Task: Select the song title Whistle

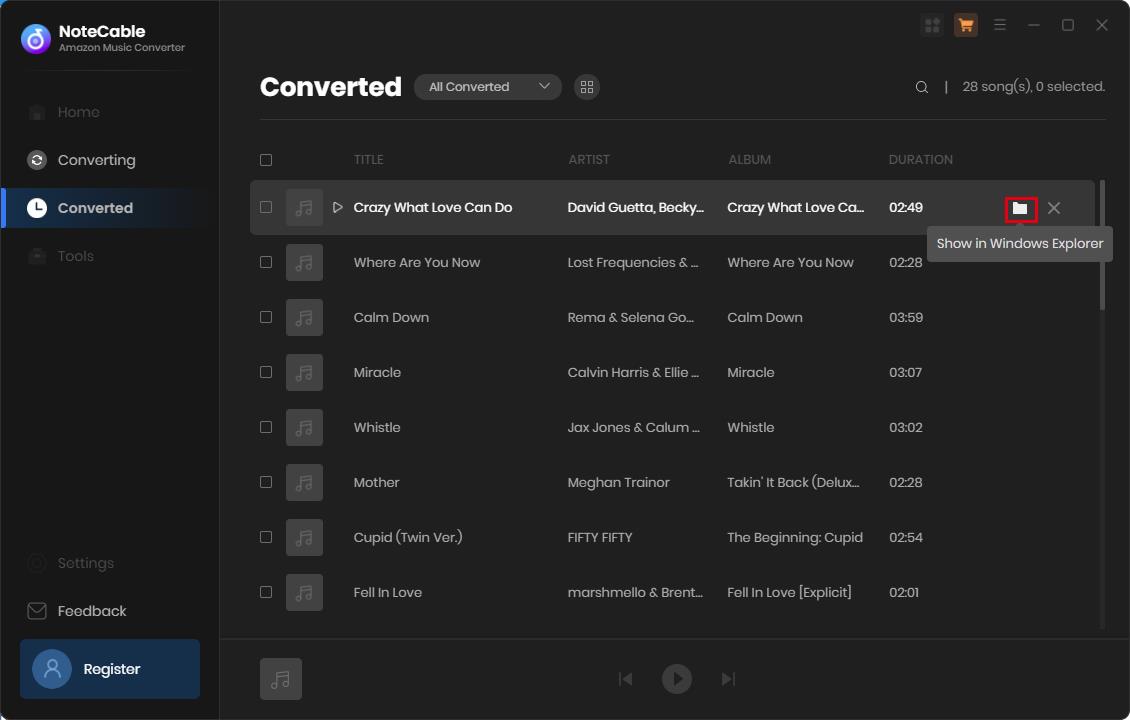Action: [x=377, y=427]
